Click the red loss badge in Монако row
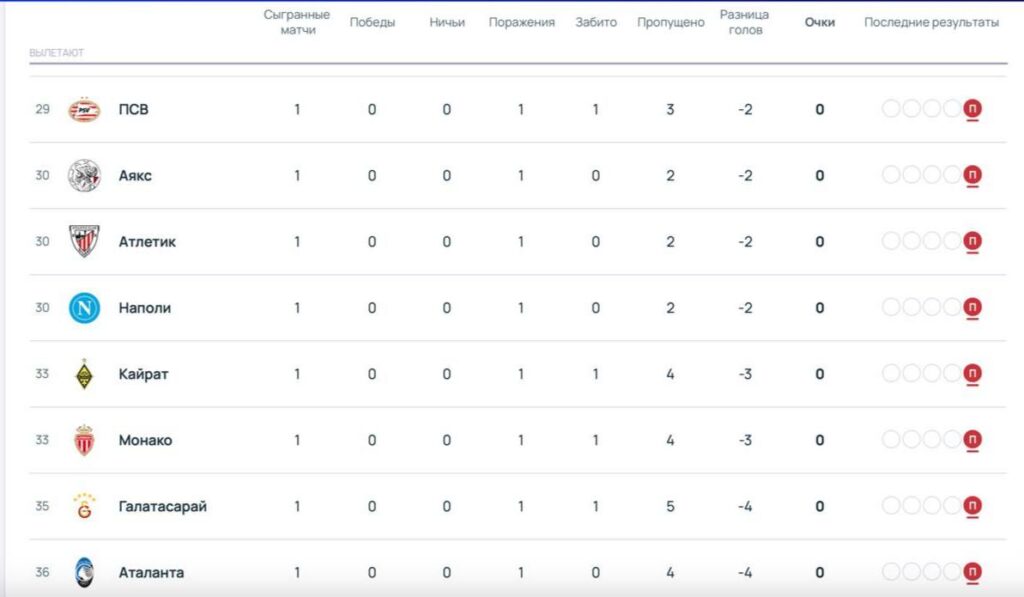The image size is (1024, 597). 972,440
